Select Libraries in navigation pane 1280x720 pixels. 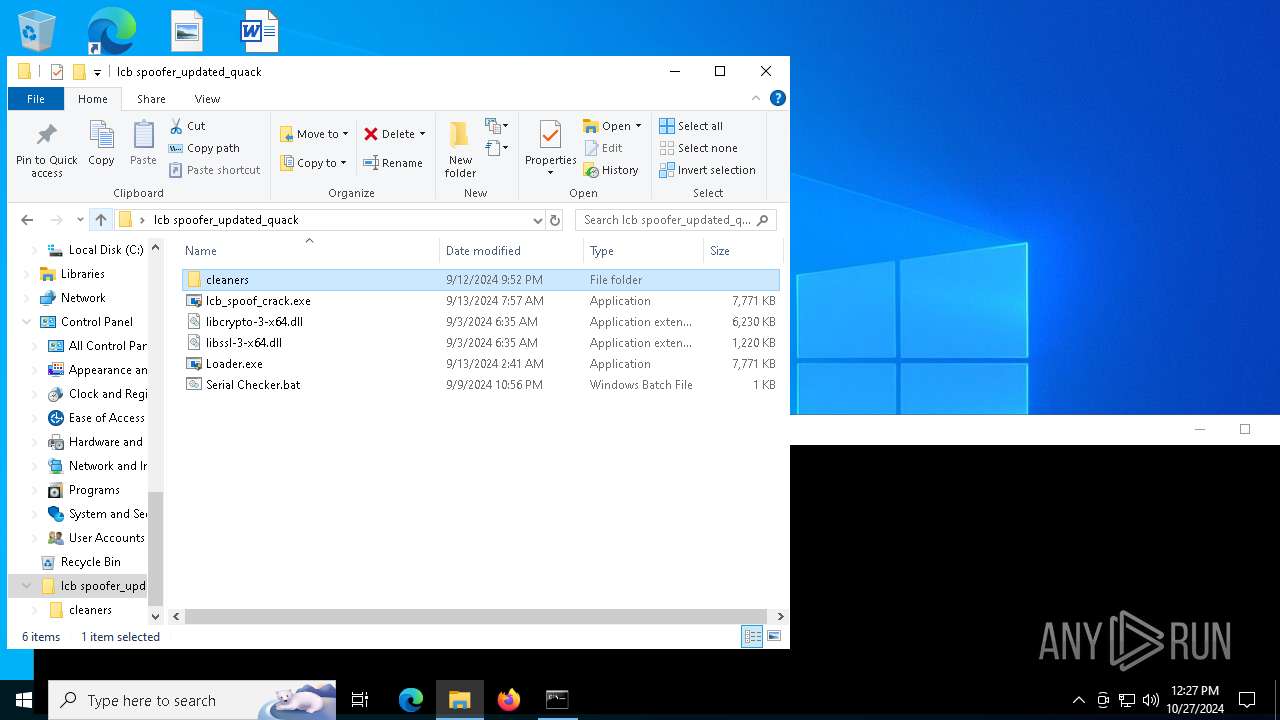(x=82, y=274)
